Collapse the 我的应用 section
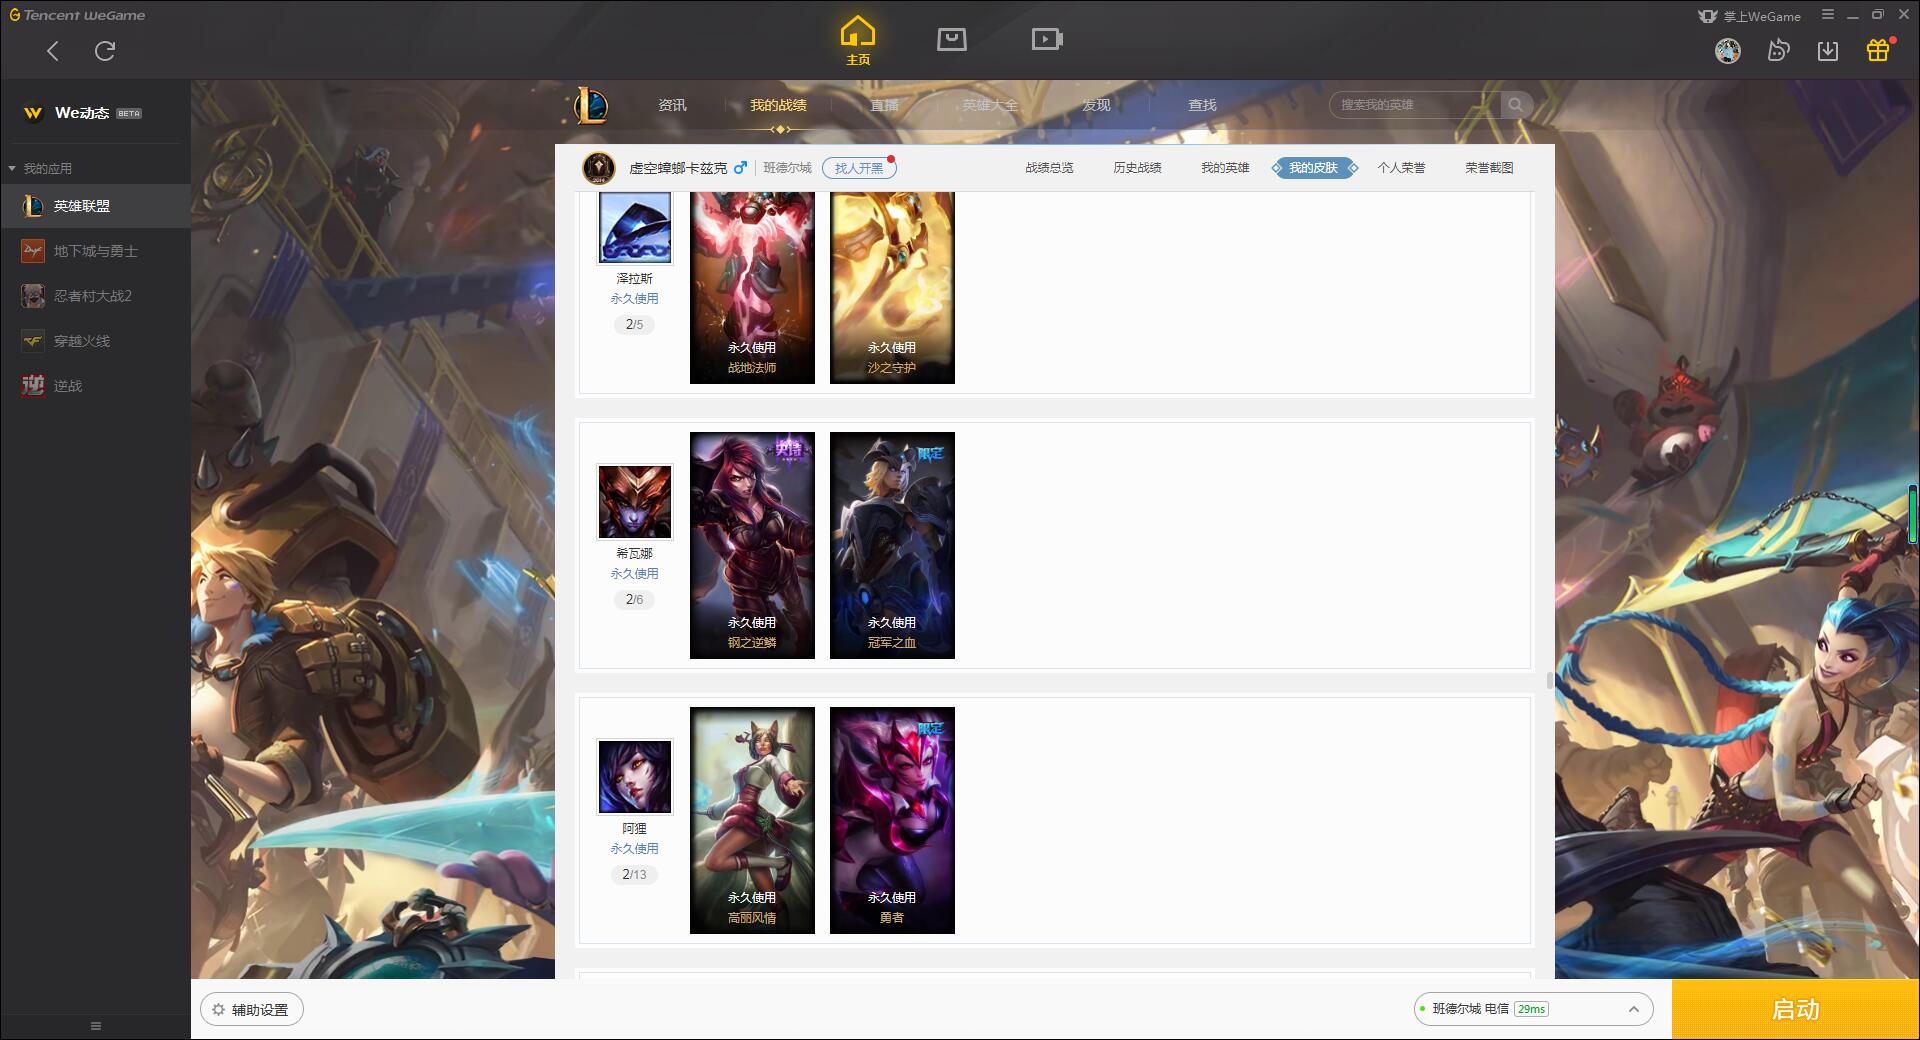Image resolution: width=1920 pixels, height=1040 pixels. click(x=40, y=168)
